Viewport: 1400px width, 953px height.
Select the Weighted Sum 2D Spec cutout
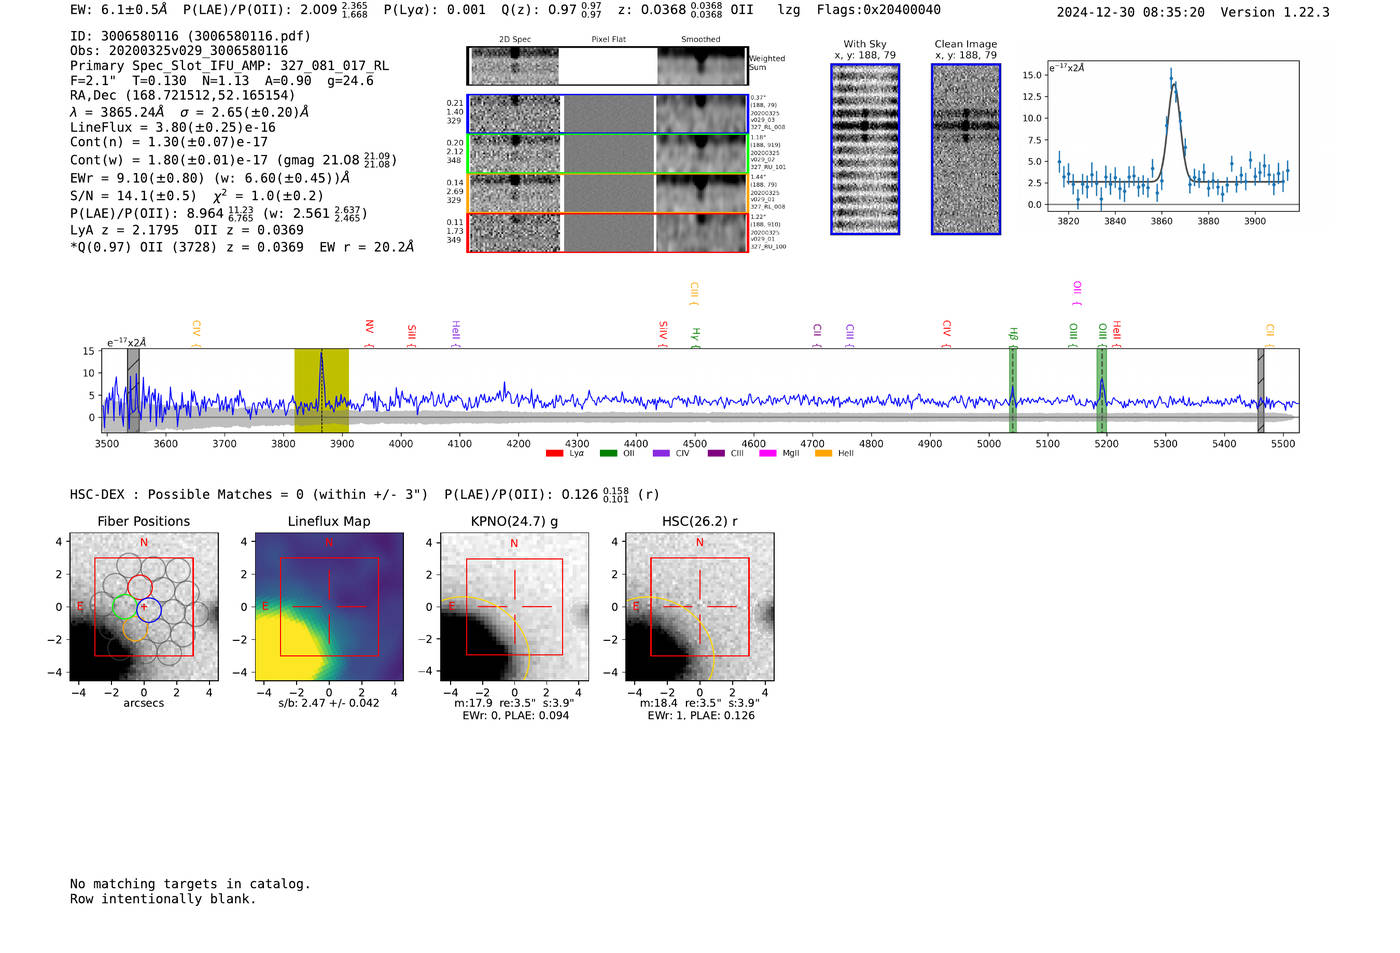click(514, 66)
